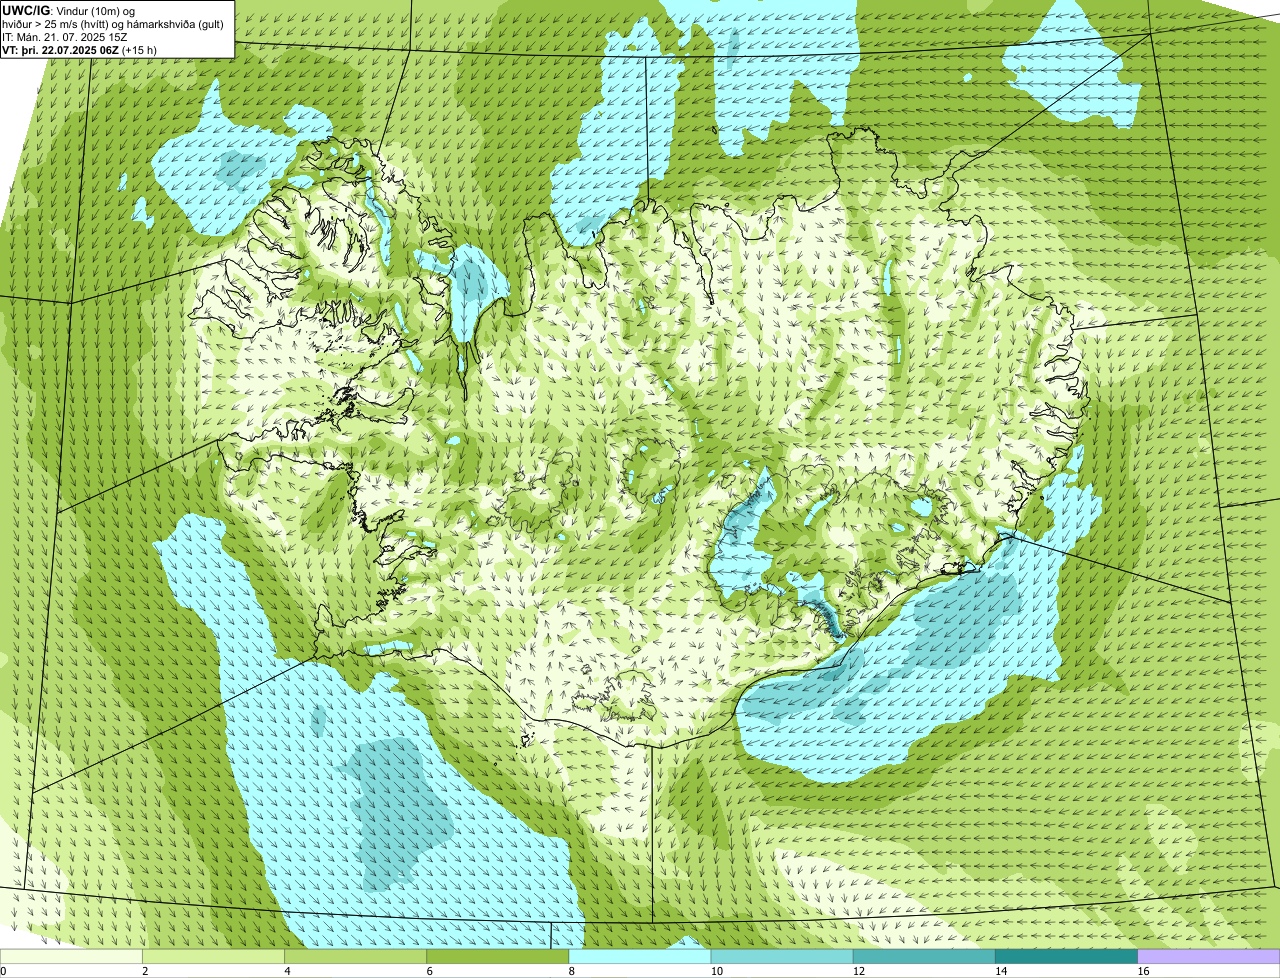Click the lavender above-16 m/s swatch
Screen dimensions: 1280x978
(1209, 956)
